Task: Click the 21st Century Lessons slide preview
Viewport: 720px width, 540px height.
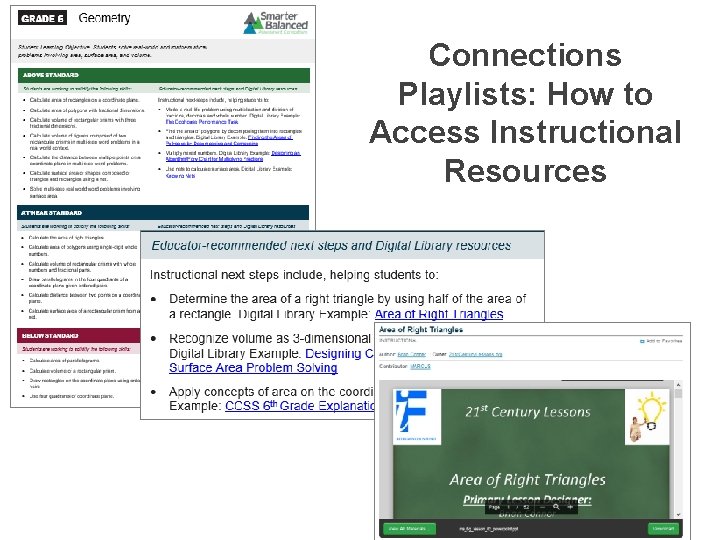Action: (x=531, y=452)
